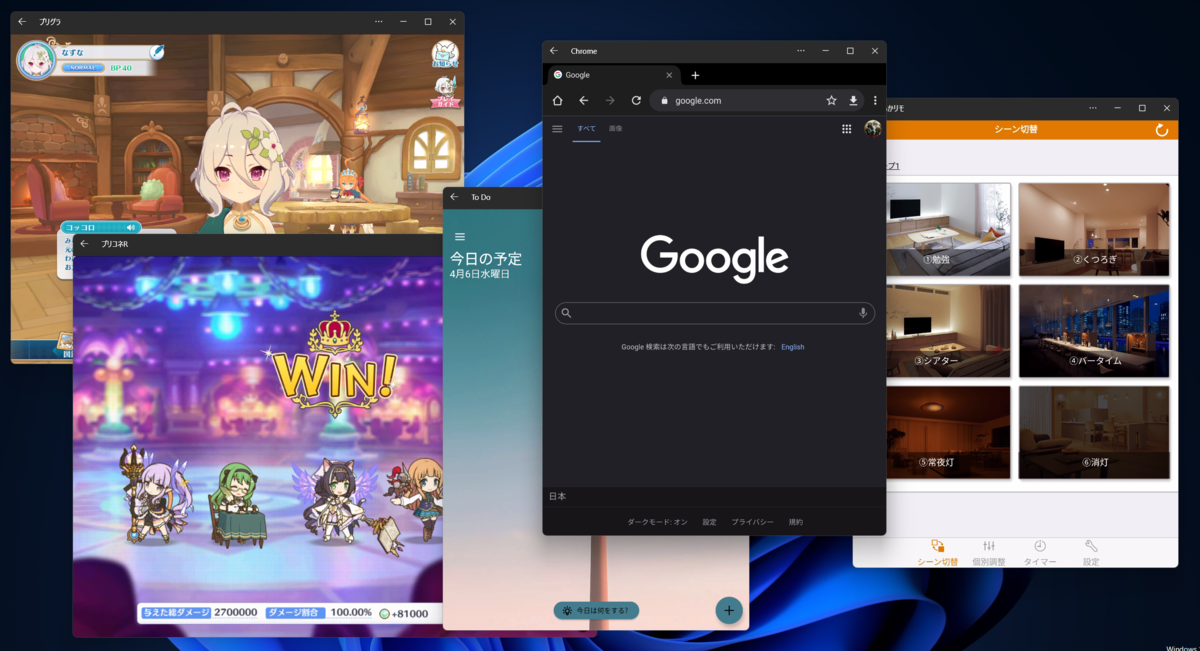Open 個別調整 bottom tab
This screenshot has height=651, width=1200.
(989, 553)
